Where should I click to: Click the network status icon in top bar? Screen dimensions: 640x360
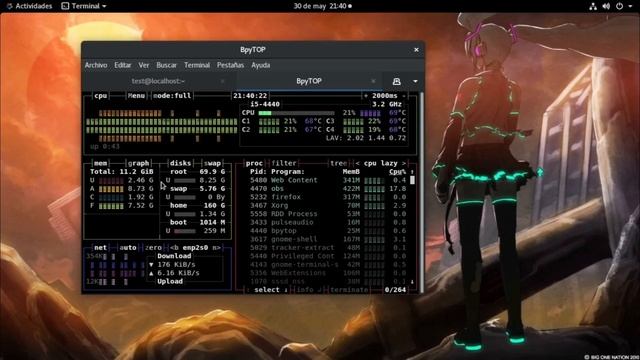593,6
